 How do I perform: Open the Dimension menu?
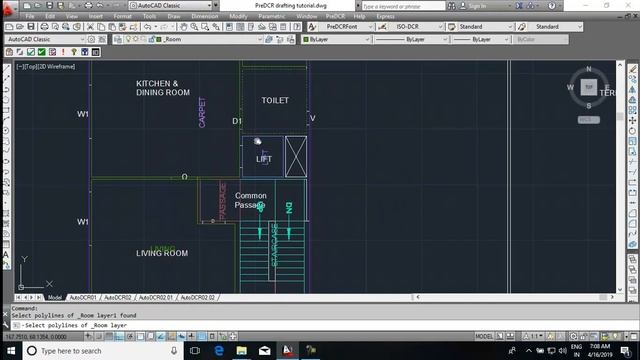click(x=204, y=16)
